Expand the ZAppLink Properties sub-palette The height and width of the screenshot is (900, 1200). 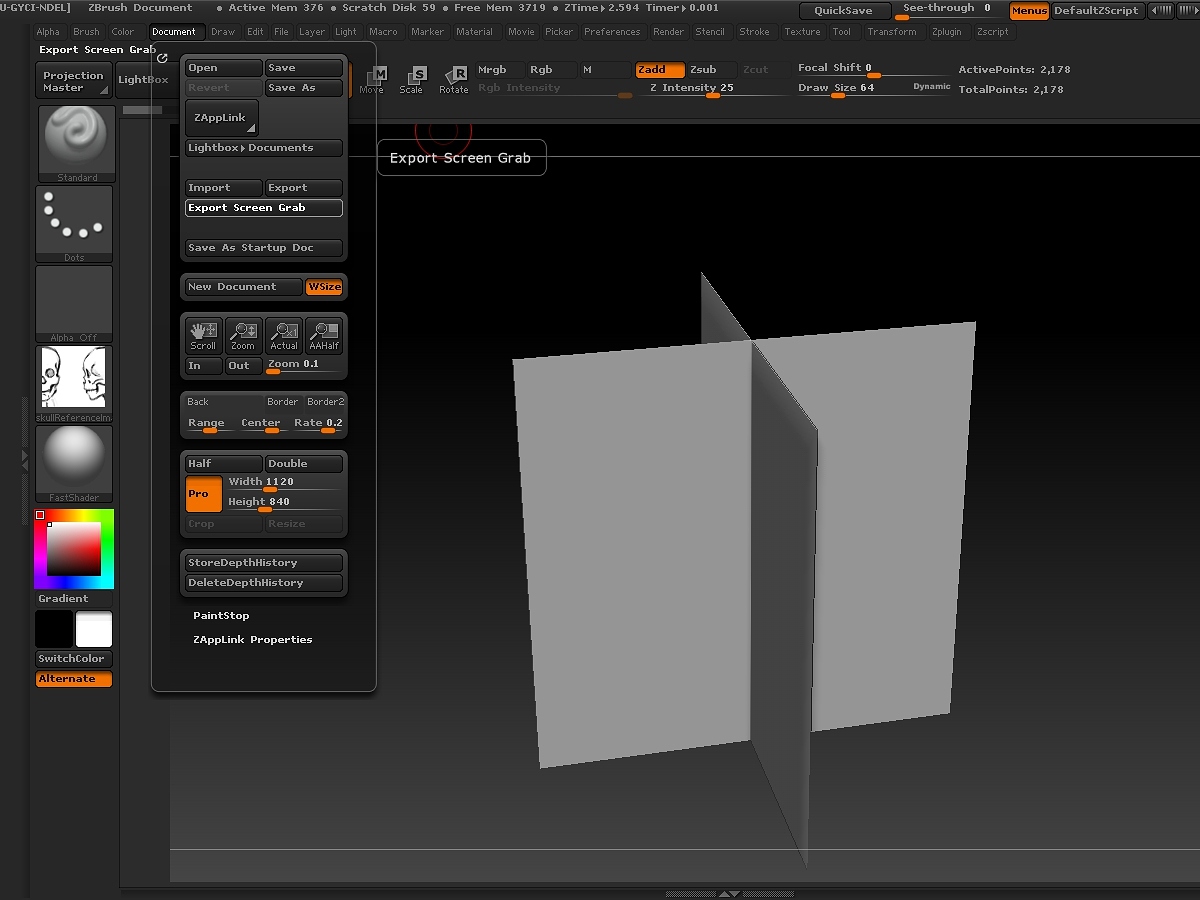click(x=253, y=640)
